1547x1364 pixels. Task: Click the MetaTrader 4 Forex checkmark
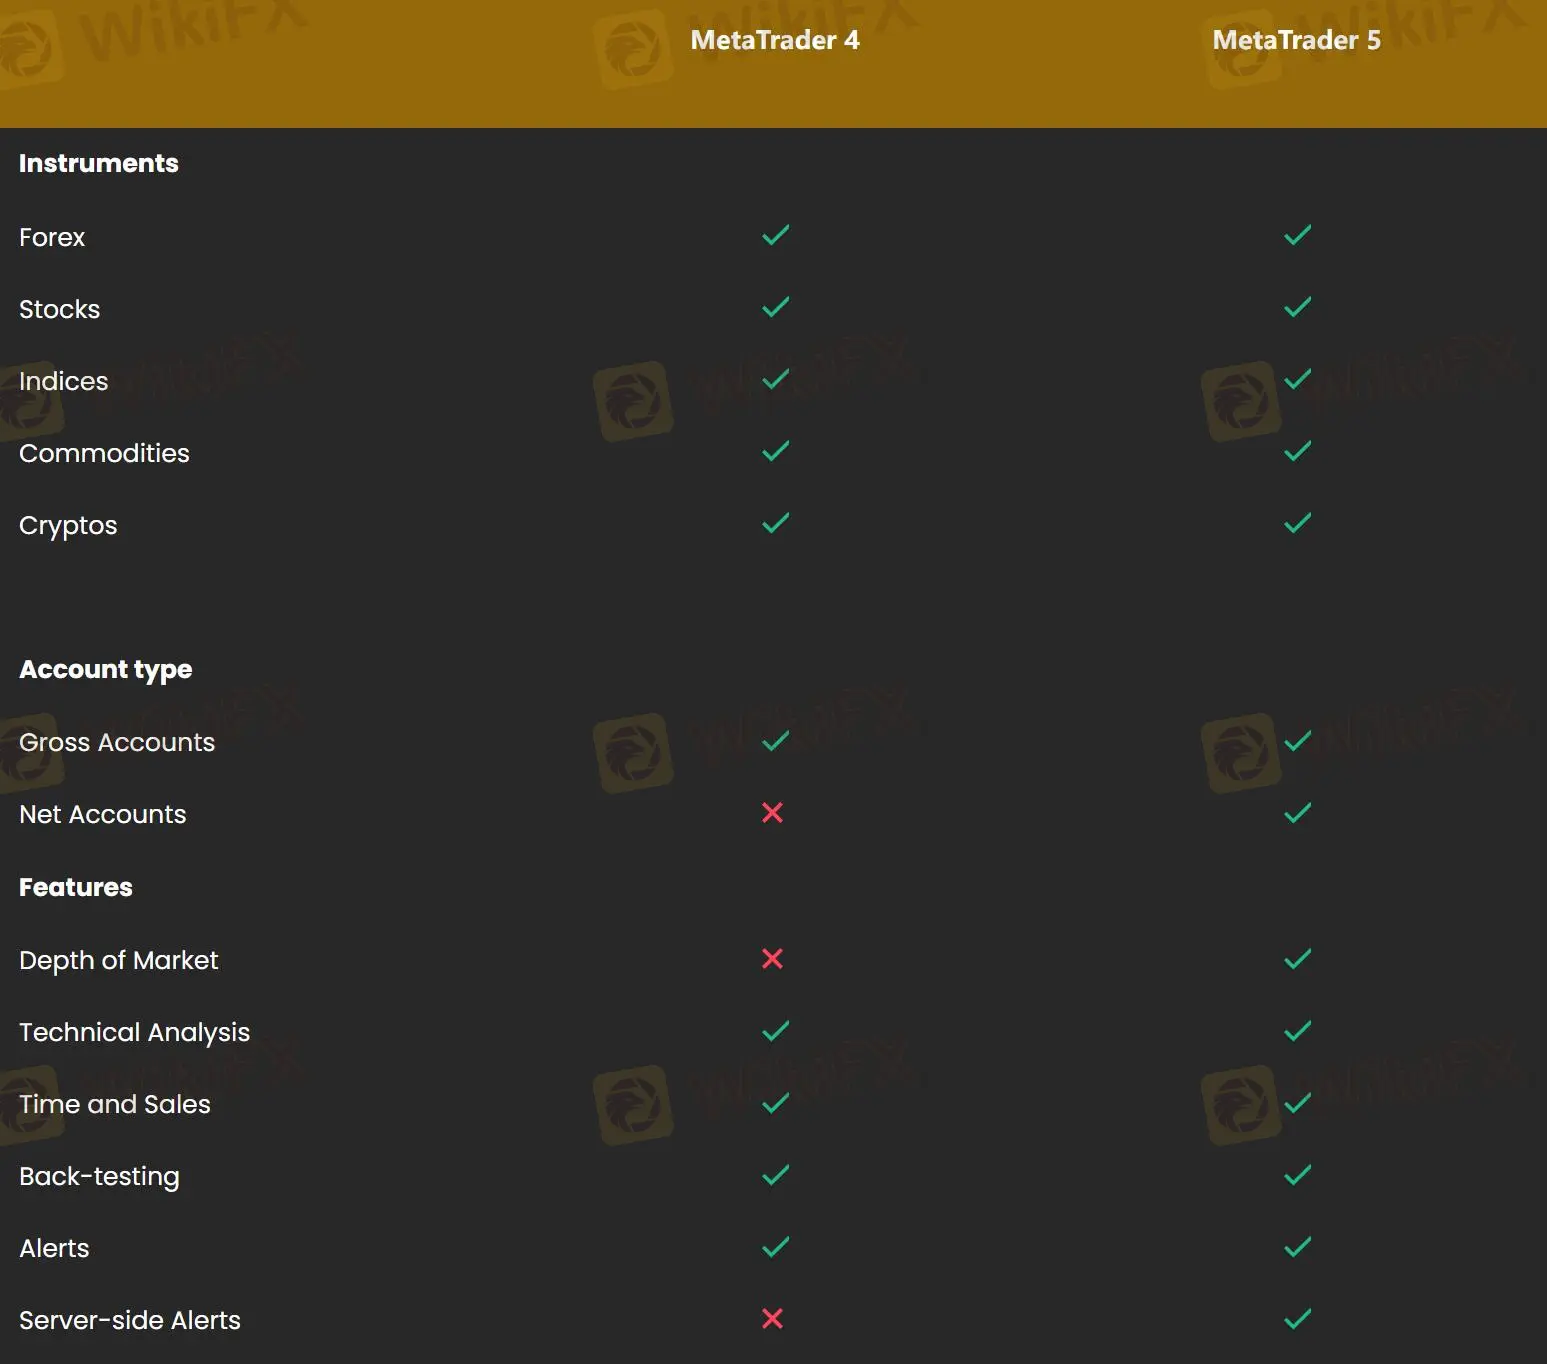[x=775, y=236]
